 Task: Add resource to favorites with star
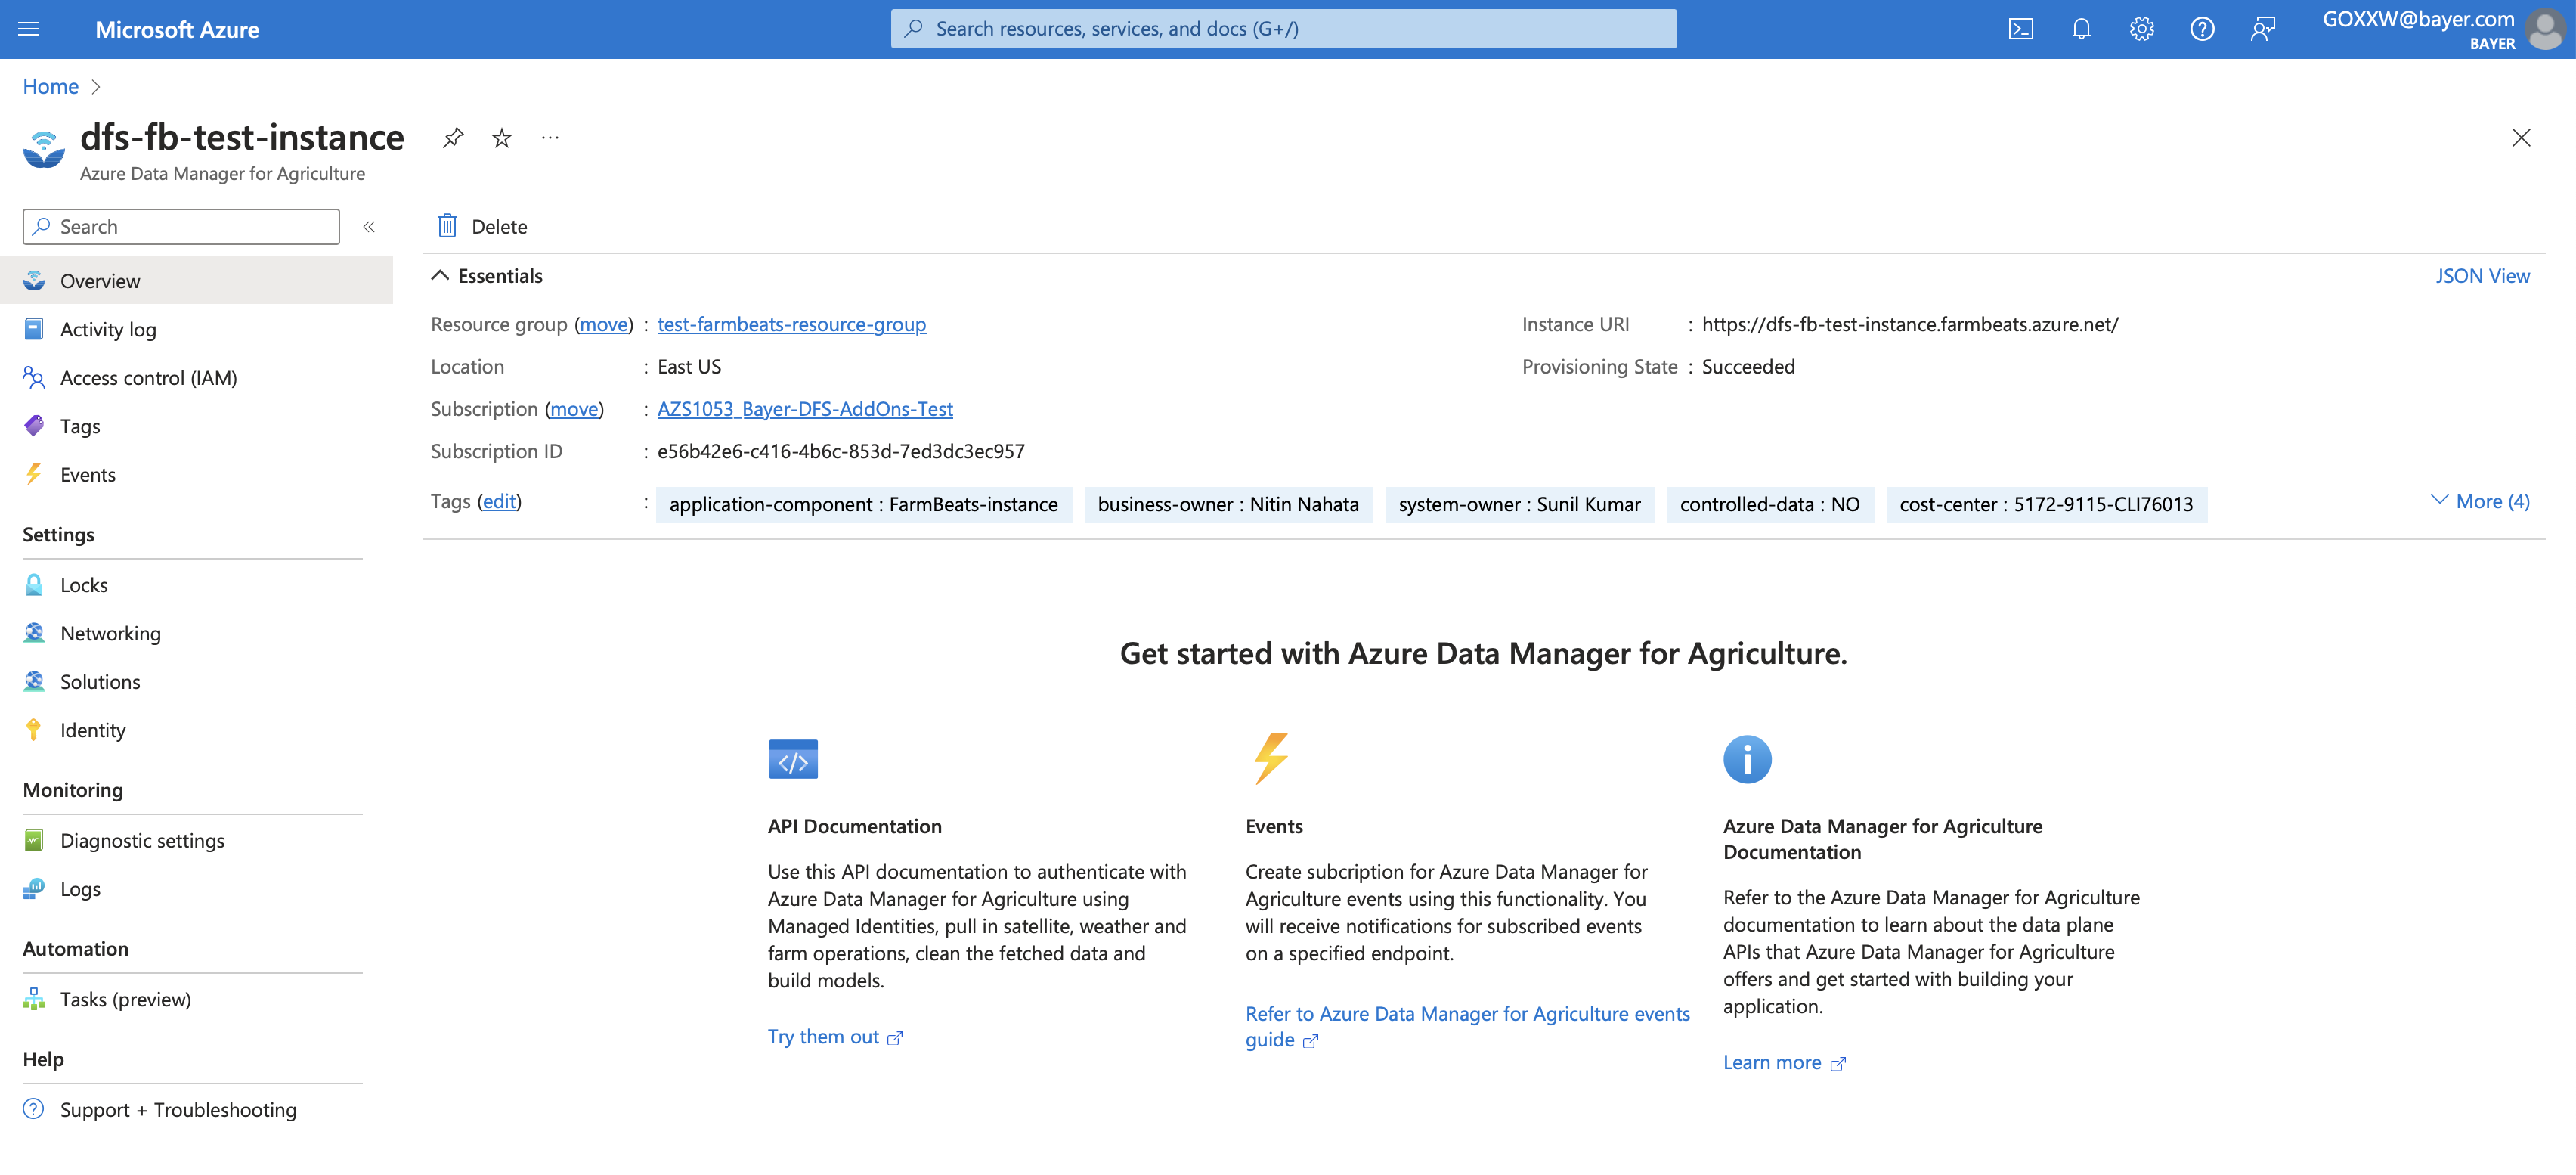[x=502, y=138]
